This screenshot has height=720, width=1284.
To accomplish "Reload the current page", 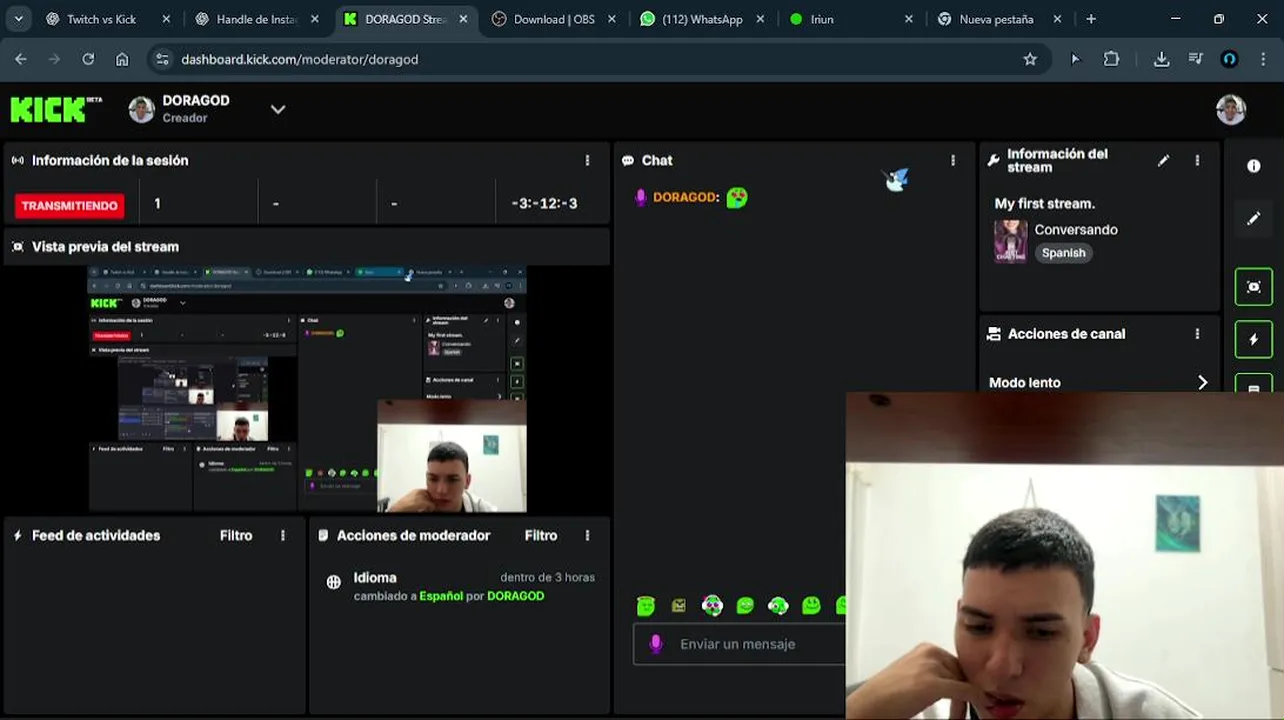I will pos(88,59).
